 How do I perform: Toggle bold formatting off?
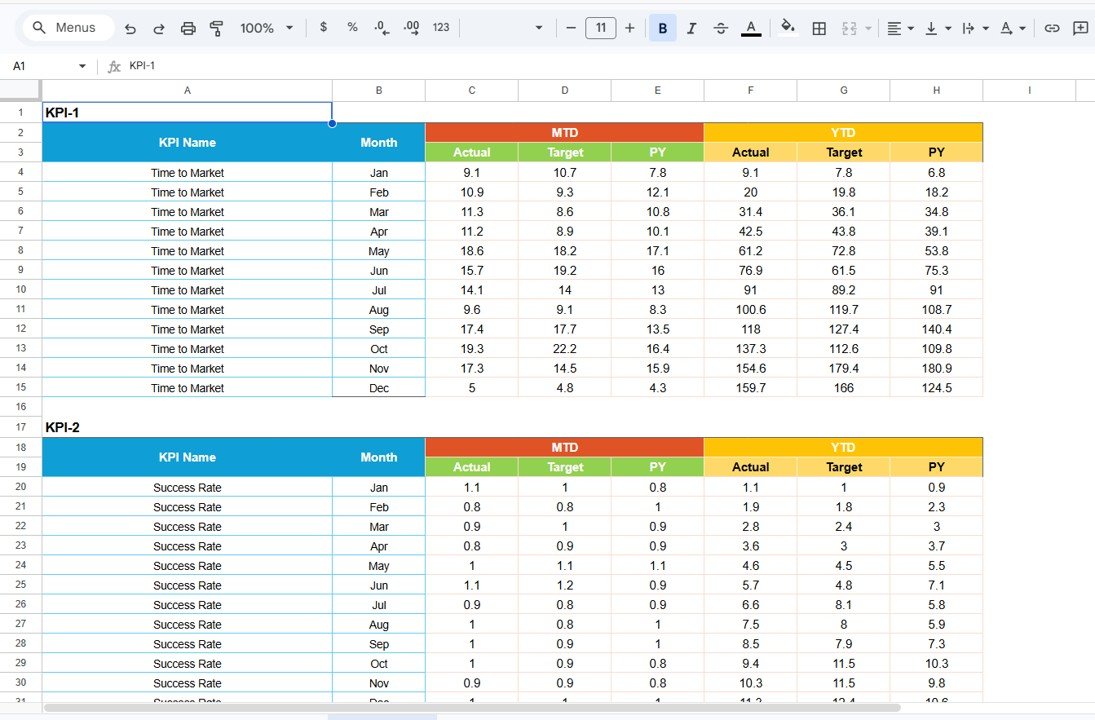click(x=662, y=27)
